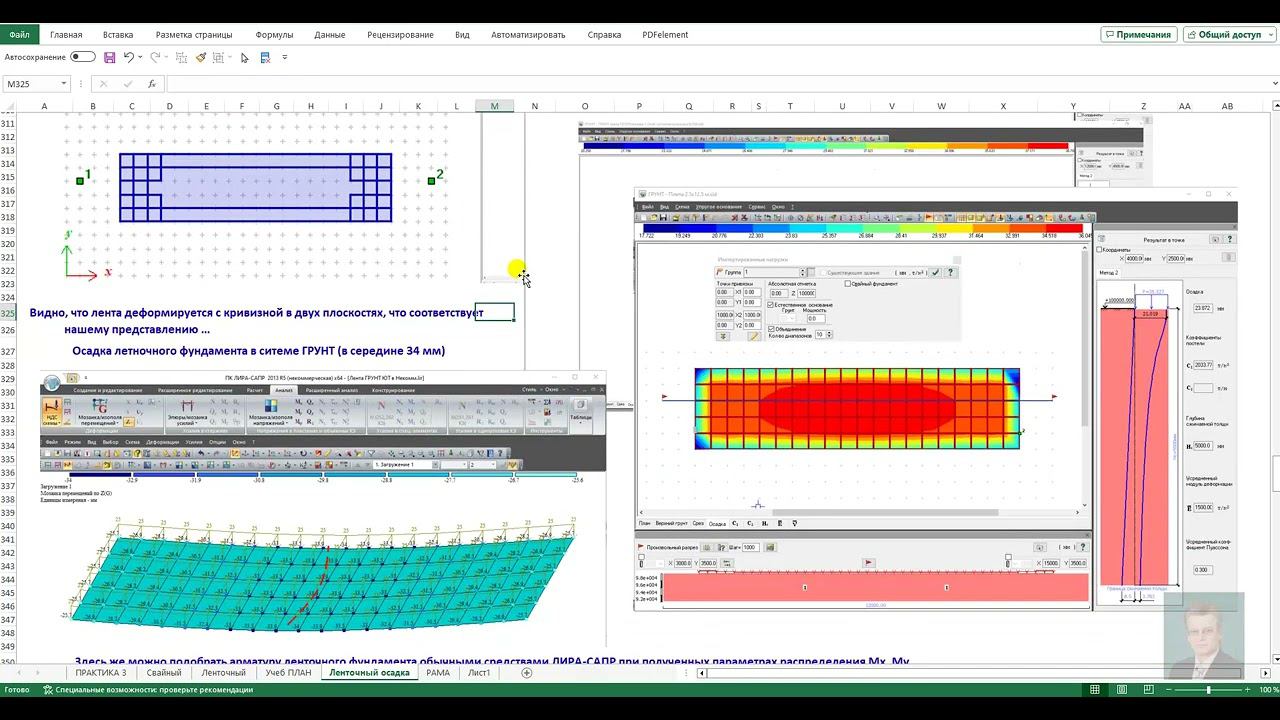Click the horizontal scrollbar right arrow

[1265, 673]
